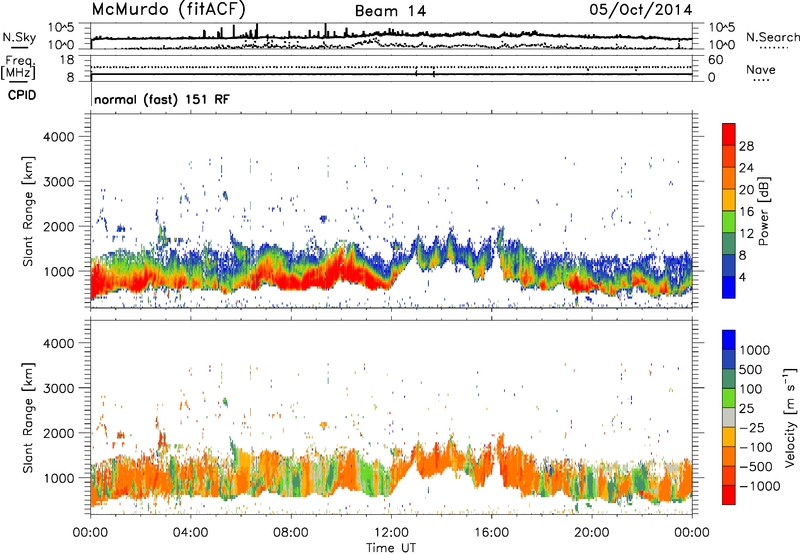Click the Velocity [m s-1] colorbar label
Screen dimensions: 800x554
pyautogui.click(x=790, y=417)
